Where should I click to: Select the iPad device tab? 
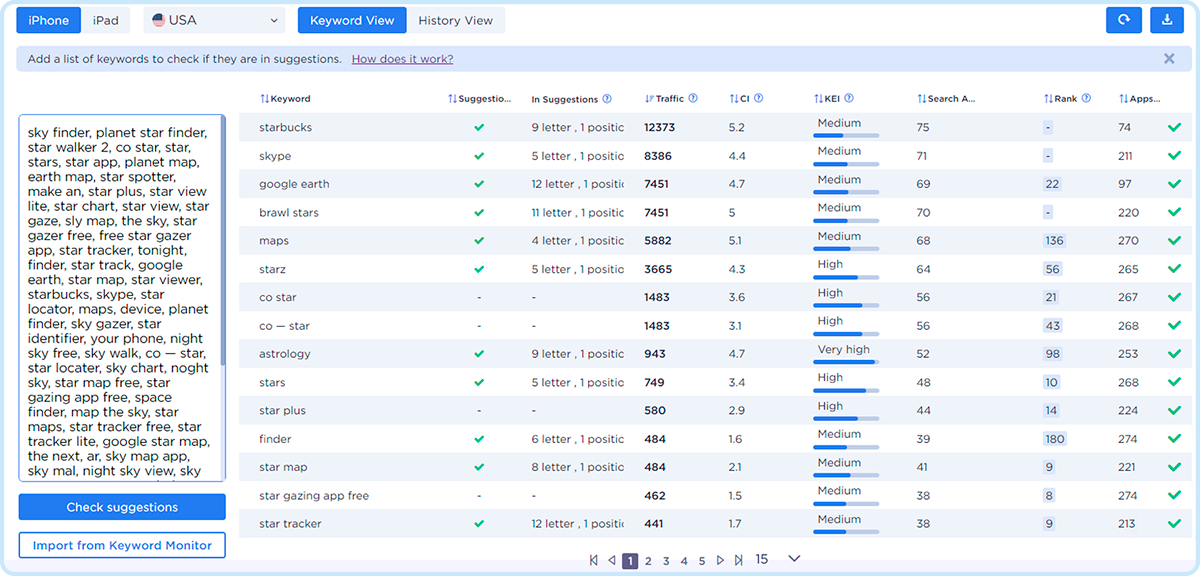coord(106,20)
